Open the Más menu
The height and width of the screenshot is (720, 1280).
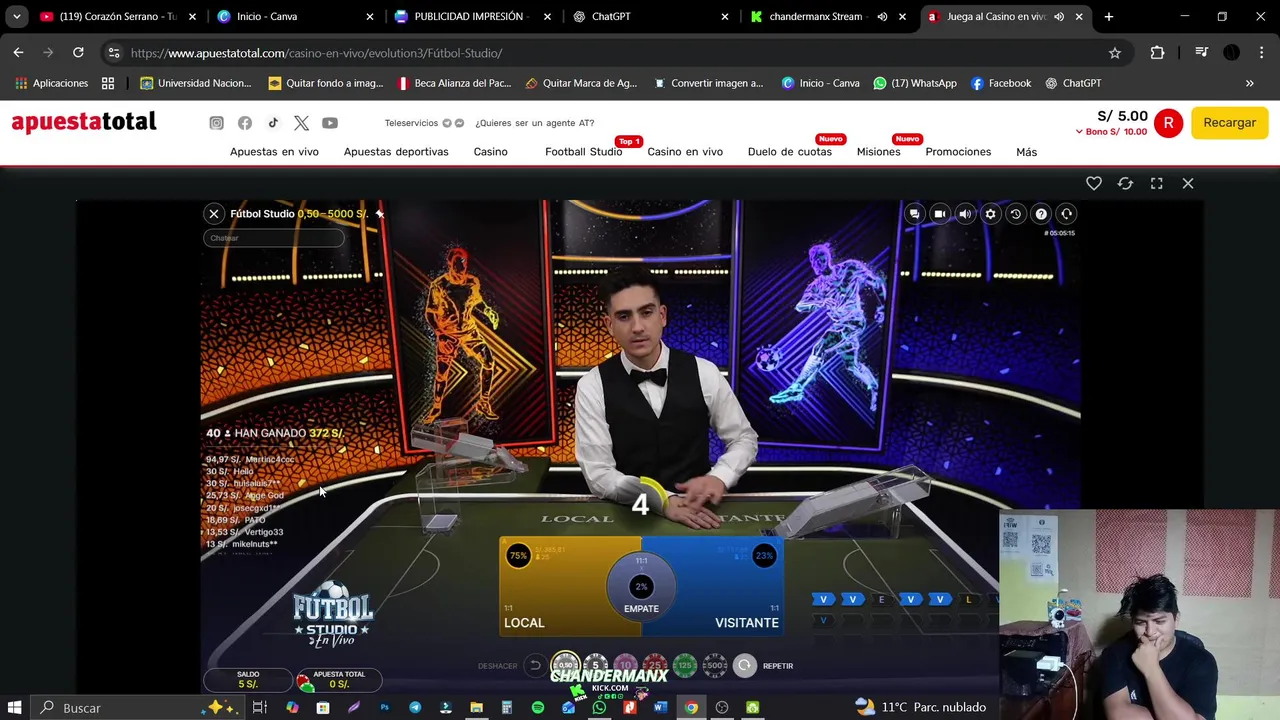coord(1026,152)
